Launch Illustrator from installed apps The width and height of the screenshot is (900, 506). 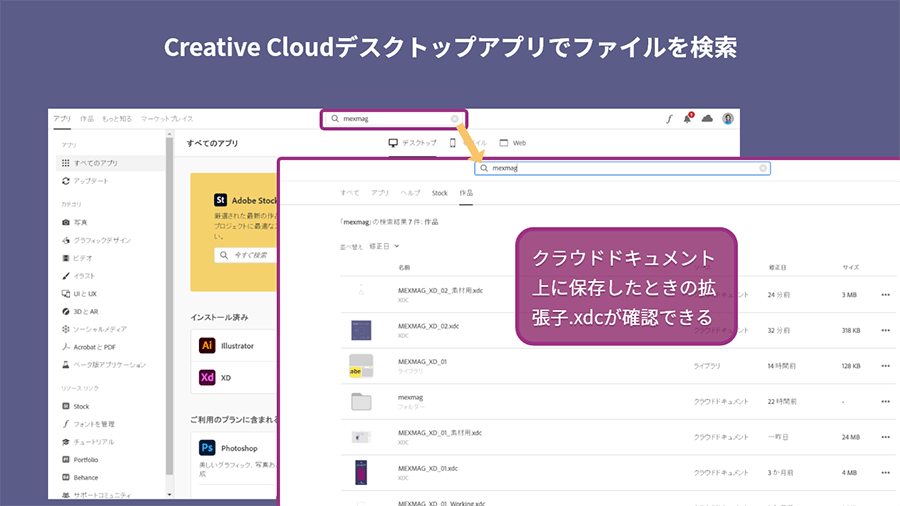[208, 346]
